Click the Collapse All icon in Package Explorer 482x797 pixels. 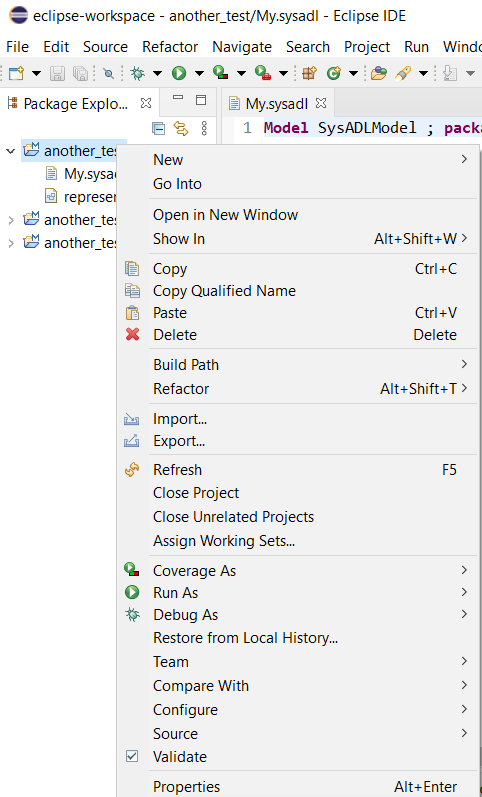click(x=159, y=129)
